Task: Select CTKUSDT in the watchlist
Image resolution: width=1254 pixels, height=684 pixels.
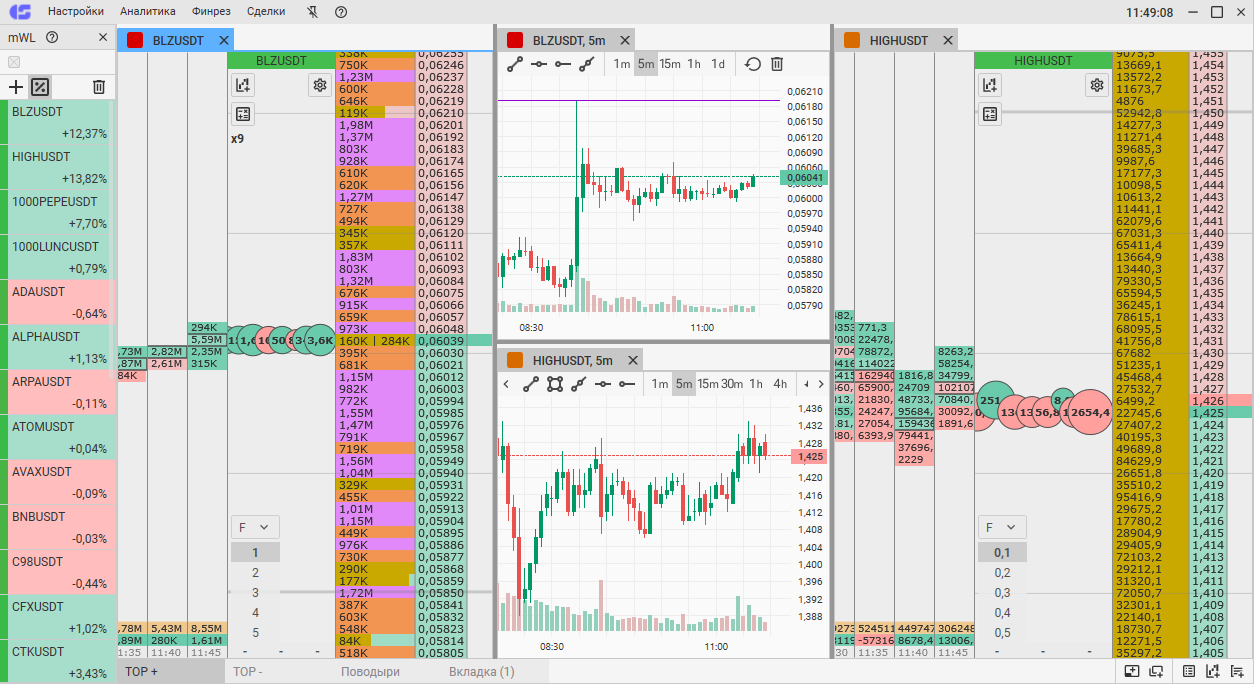Action: click(58, 661)
